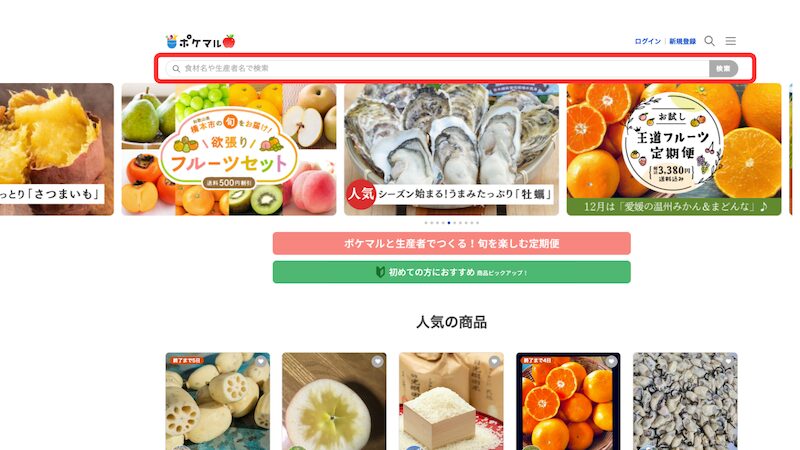Open the 定期便 pink banner button
800x450 pixels.
click(452, 243)
